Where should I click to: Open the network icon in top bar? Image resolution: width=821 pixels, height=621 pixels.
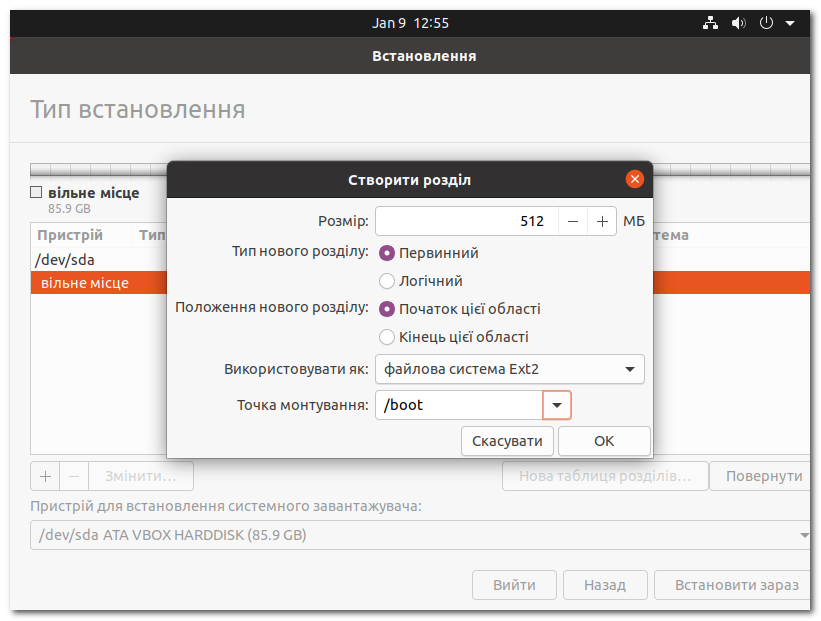(711, 22)
